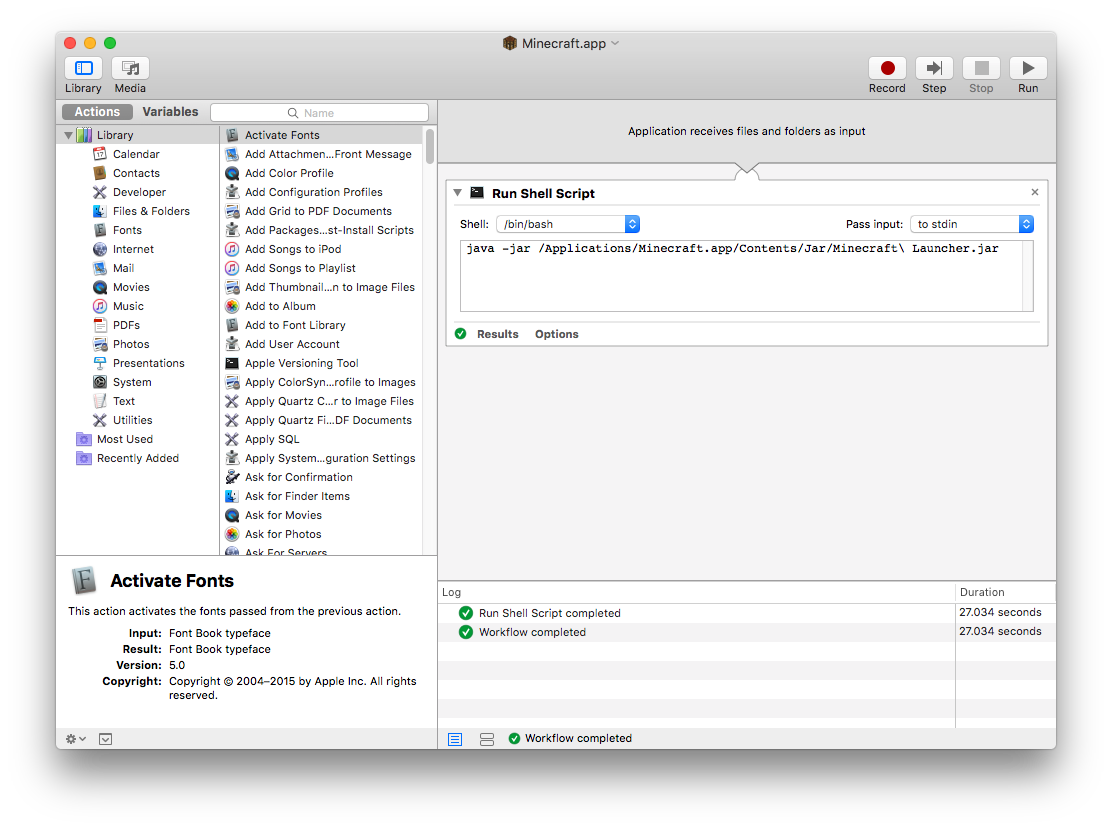Screen dimensions: 1112x829
Task: Select the PDFs category icon
Action: (x=100, y=326)
